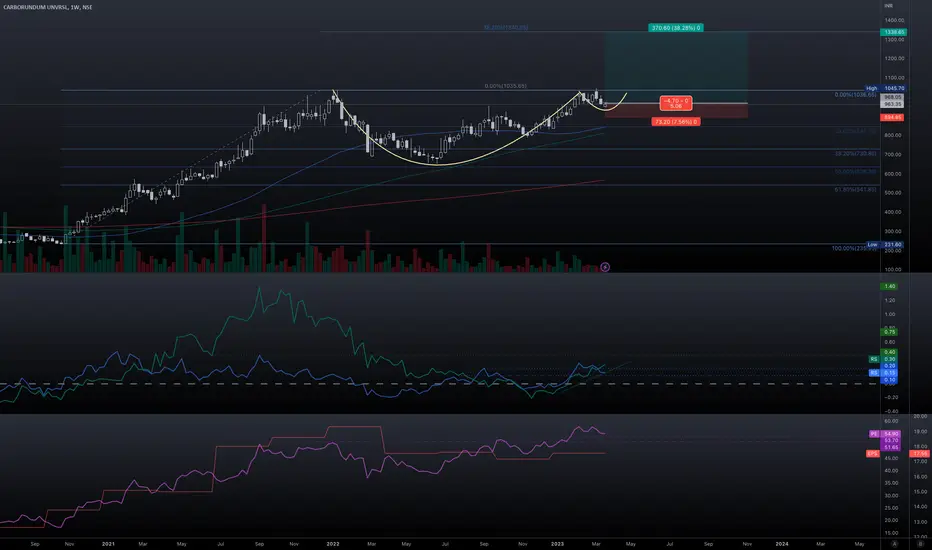Click the red risk/reward ratio box of the long position
Viewport: 932px width, 550px height.
click(x=676, y=103)
